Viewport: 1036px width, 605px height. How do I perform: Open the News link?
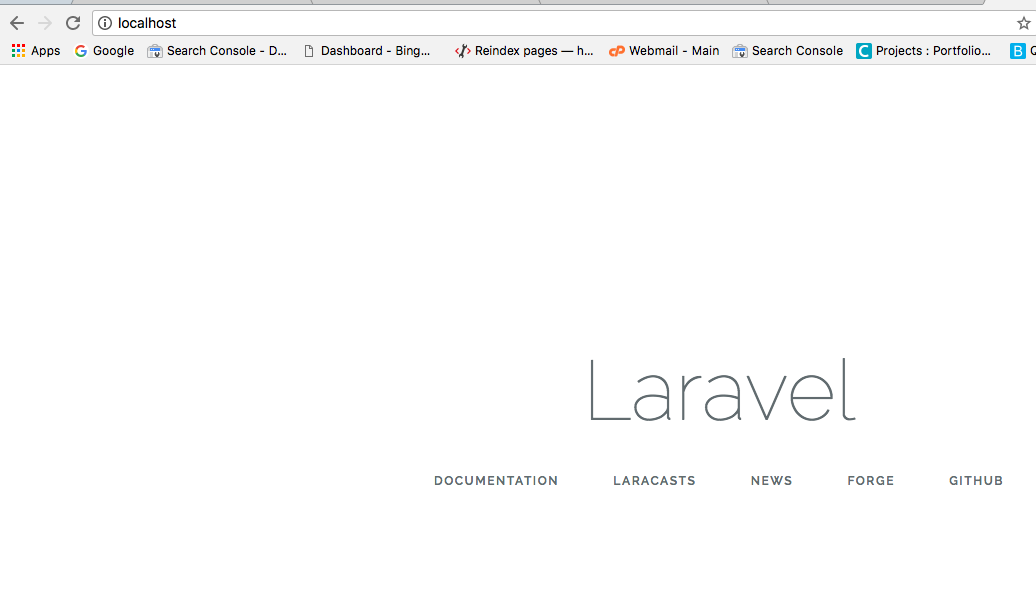point(771,481)
